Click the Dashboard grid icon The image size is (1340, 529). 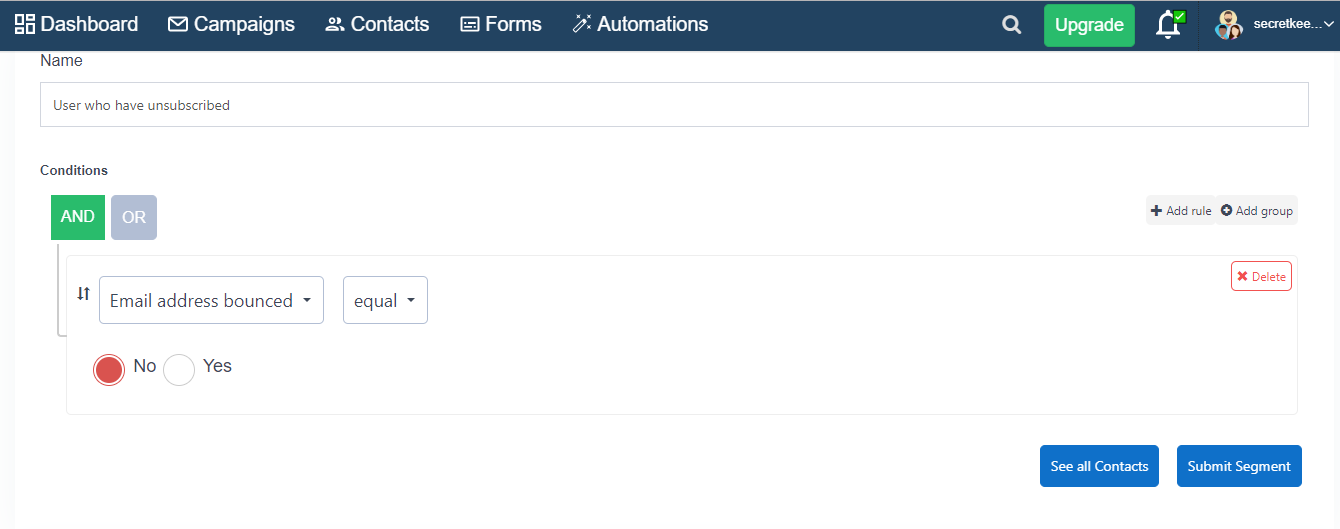point(25,24)
